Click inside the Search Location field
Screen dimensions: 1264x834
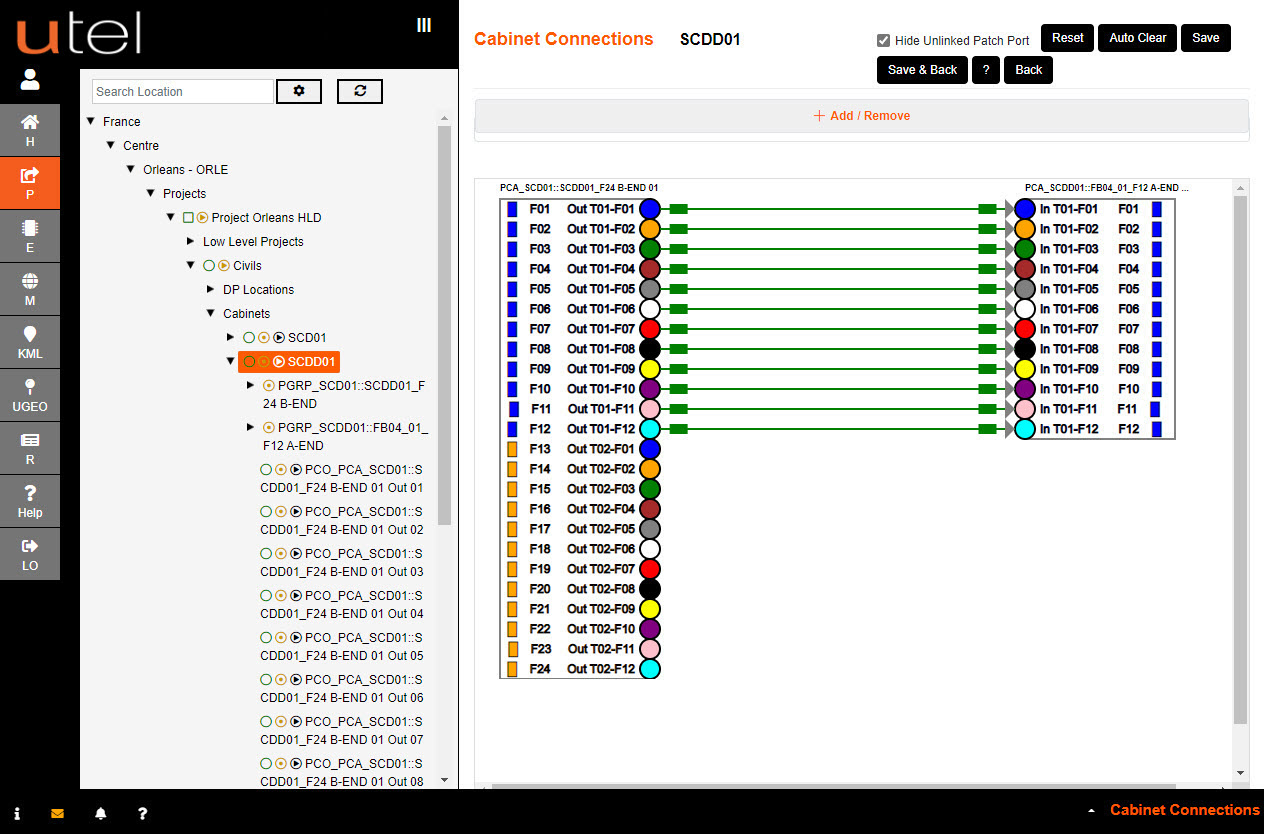pyautogui.click(x=182, y=92)
